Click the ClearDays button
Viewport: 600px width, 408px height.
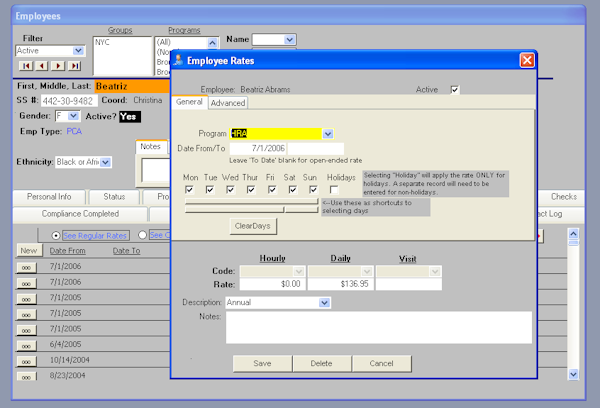(253, 226)
